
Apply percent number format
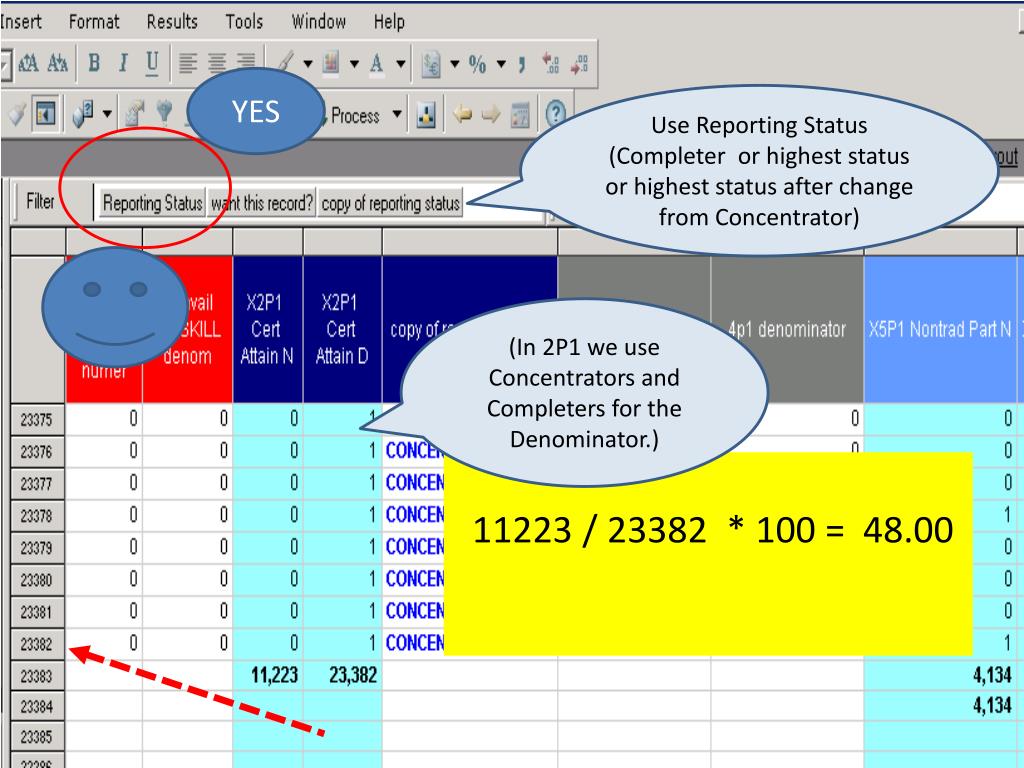pos(477,64)
